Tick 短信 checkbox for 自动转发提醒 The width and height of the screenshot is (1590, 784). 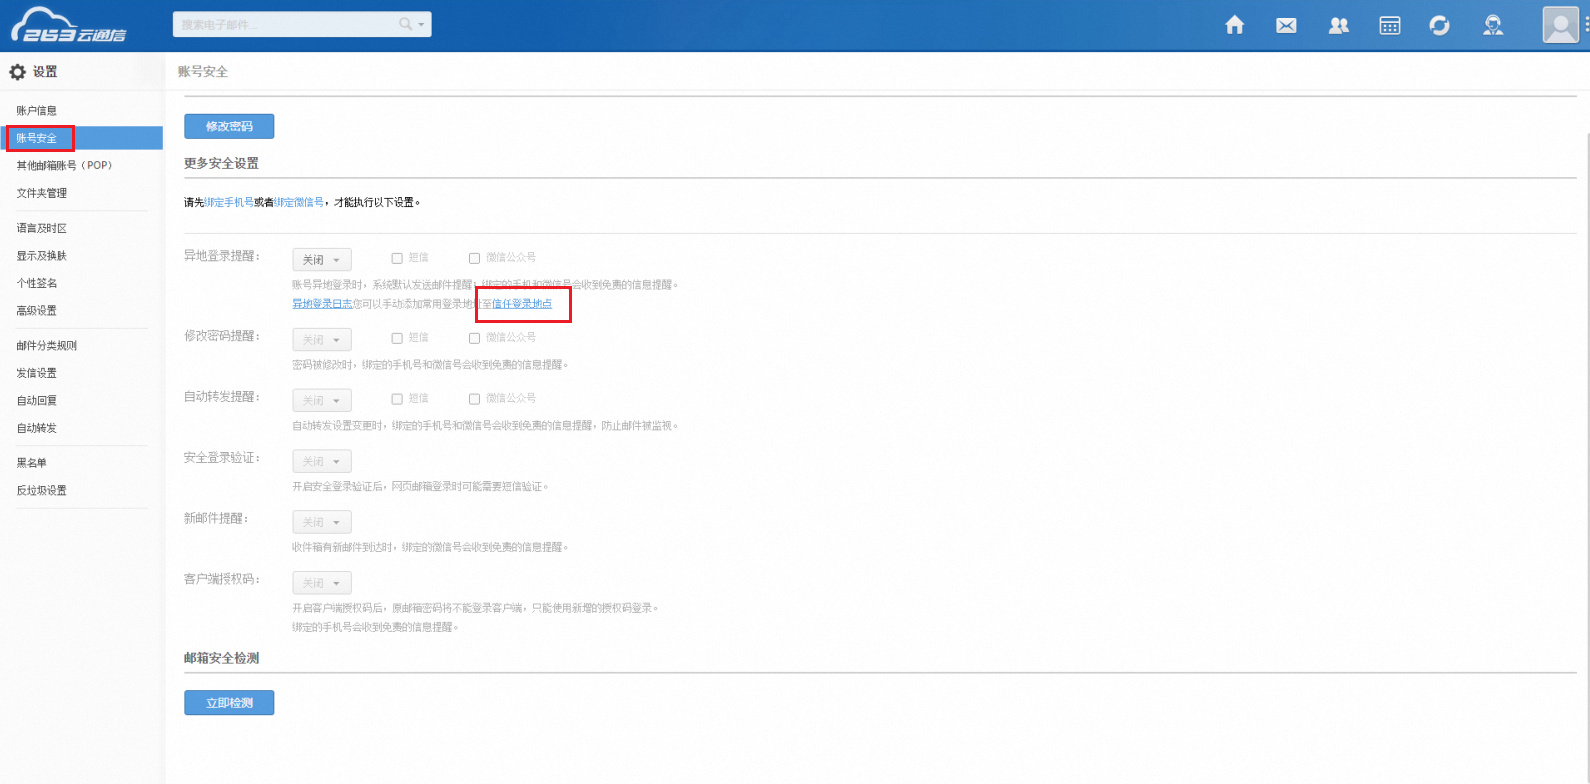point(397,399)
